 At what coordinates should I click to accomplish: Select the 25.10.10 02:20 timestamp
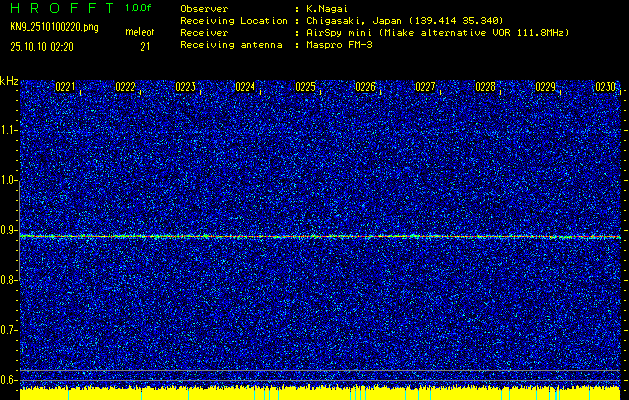pyautogui.click(x=44, y=46)
